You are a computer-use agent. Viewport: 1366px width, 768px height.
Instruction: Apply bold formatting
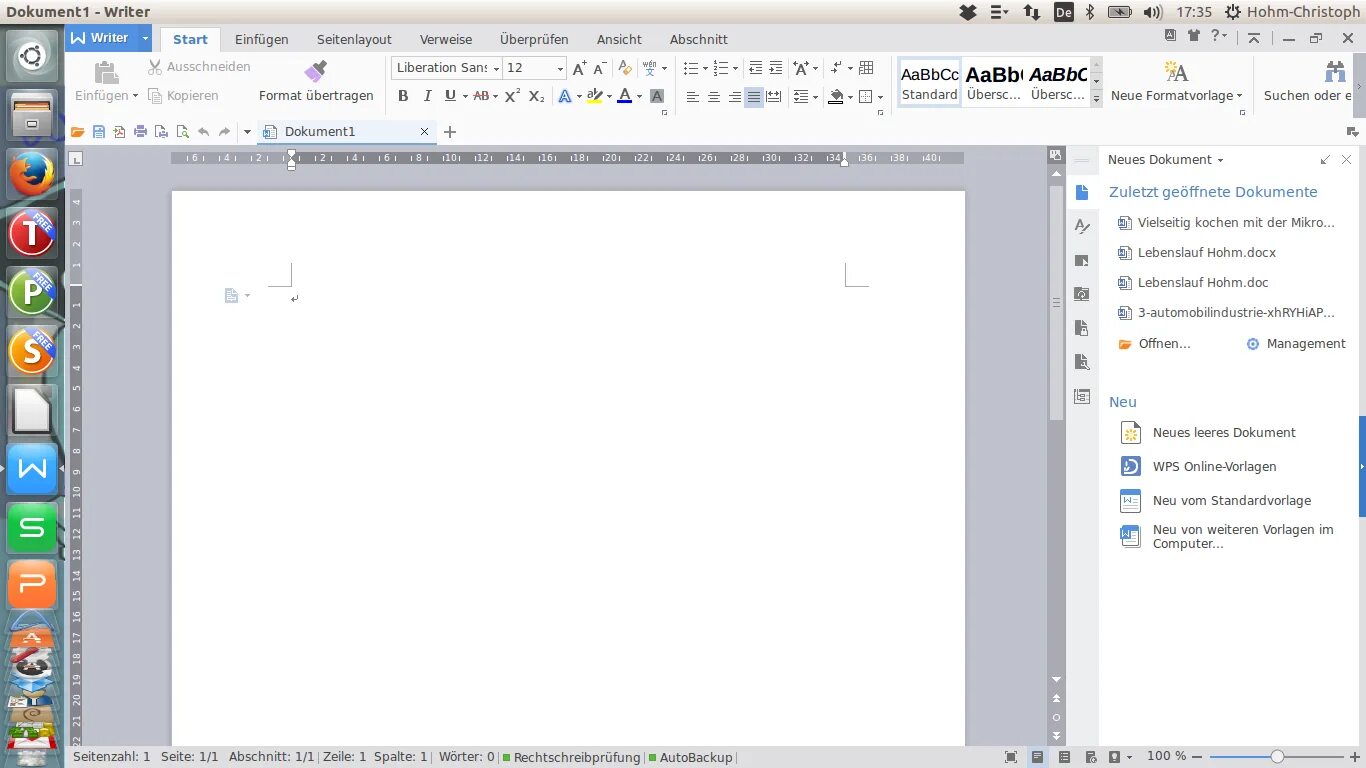tap(403, 96)
